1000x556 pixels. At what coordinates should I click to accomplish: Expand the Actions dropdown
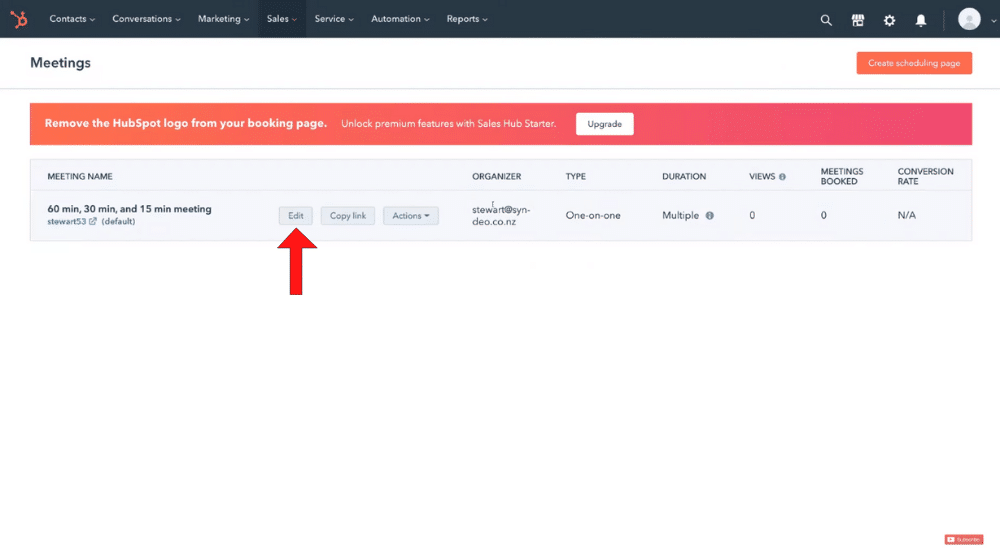tap(411, 216)
